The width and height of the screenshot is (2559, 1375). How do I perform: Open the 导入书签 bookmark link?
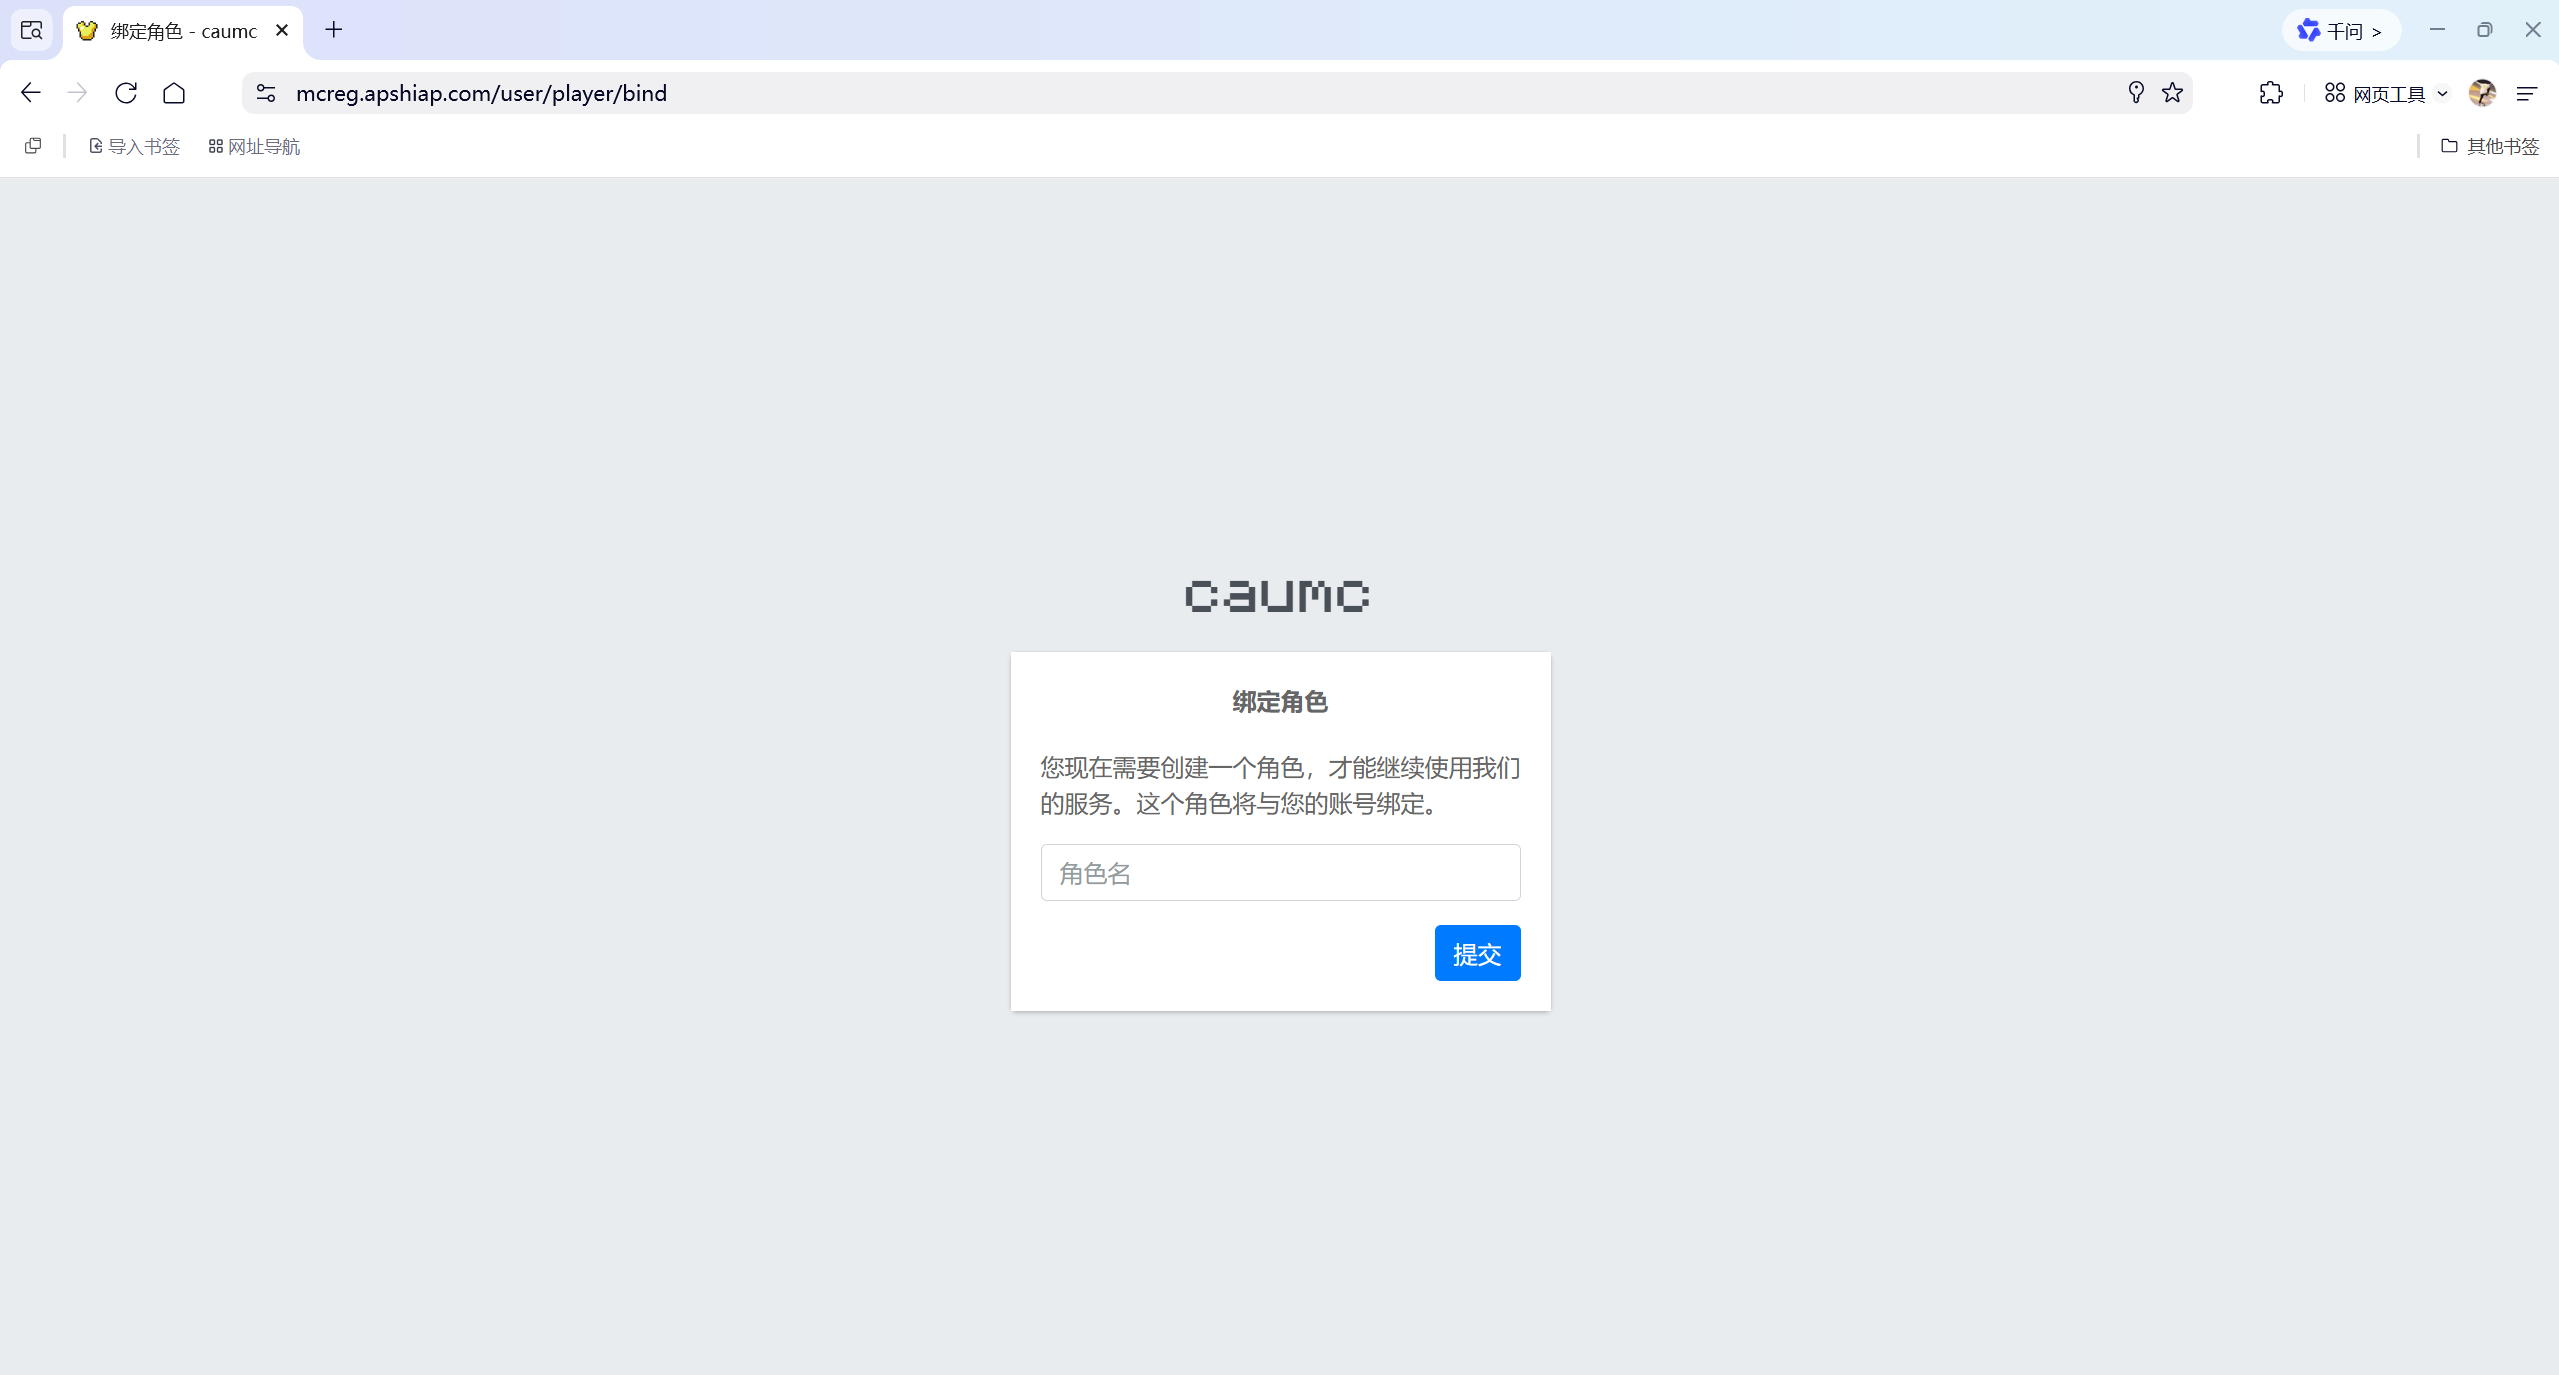coord(134,146)
